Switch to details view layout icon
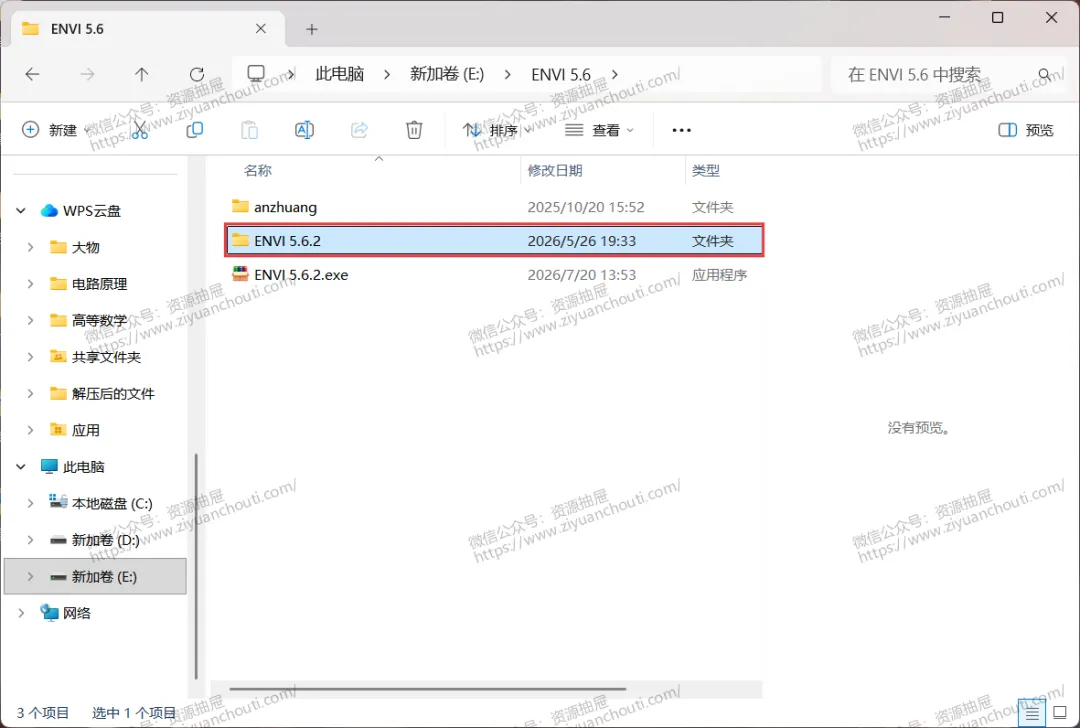 pyautogui.click(x=1031, y=714)
